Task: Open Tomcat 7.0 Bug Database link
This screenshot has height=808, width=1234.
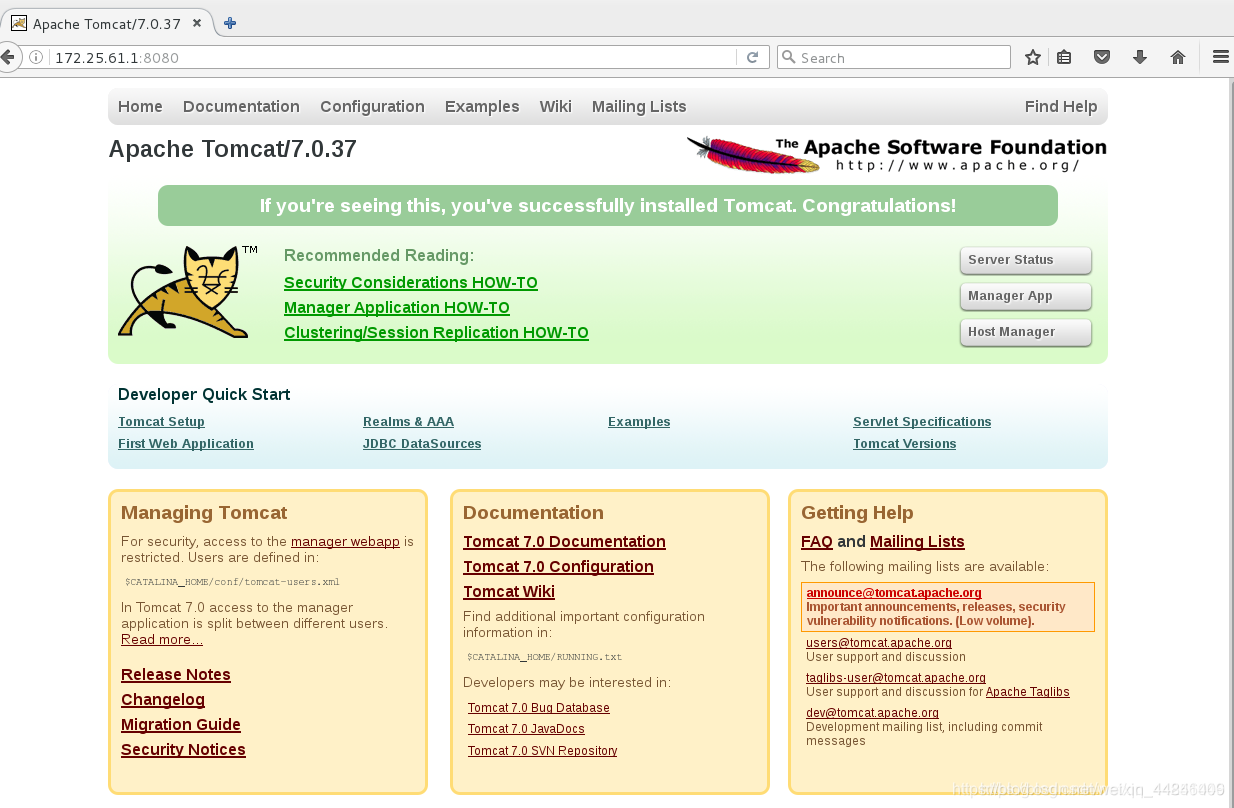Action: pos(539,708)
